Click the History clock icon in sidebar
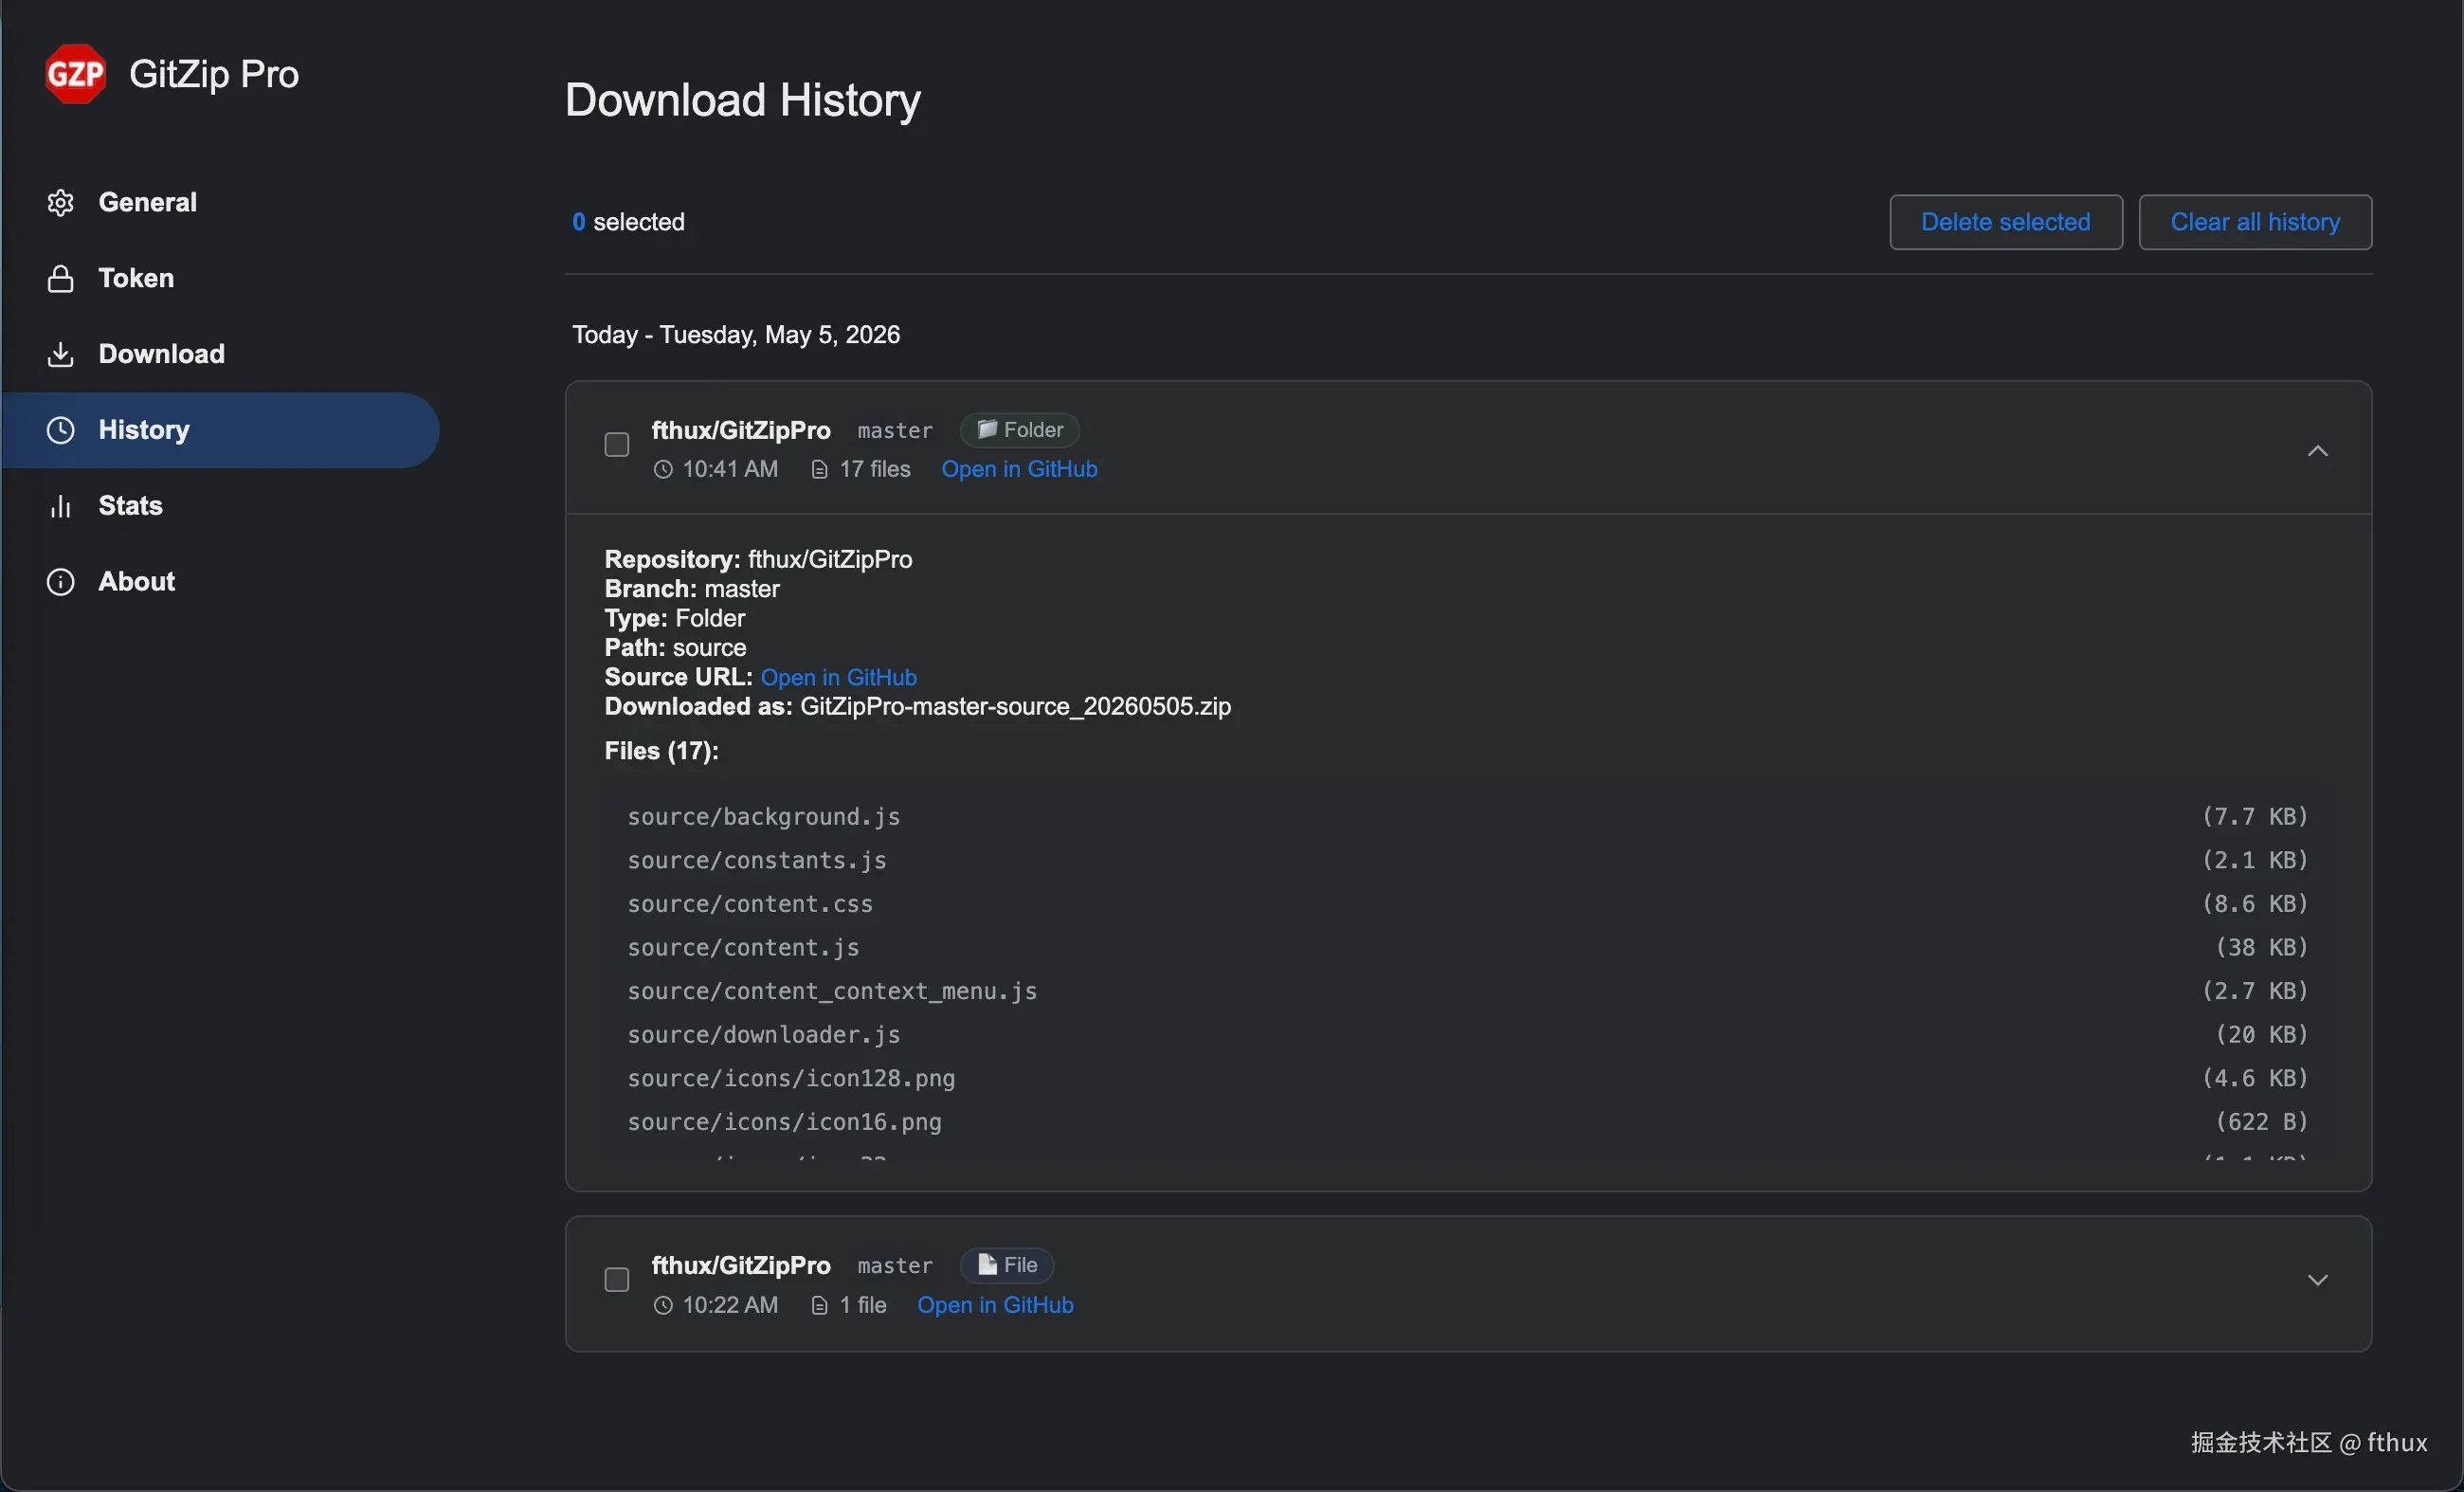Screen dimensions: 2464x1492 pos(61,430)
